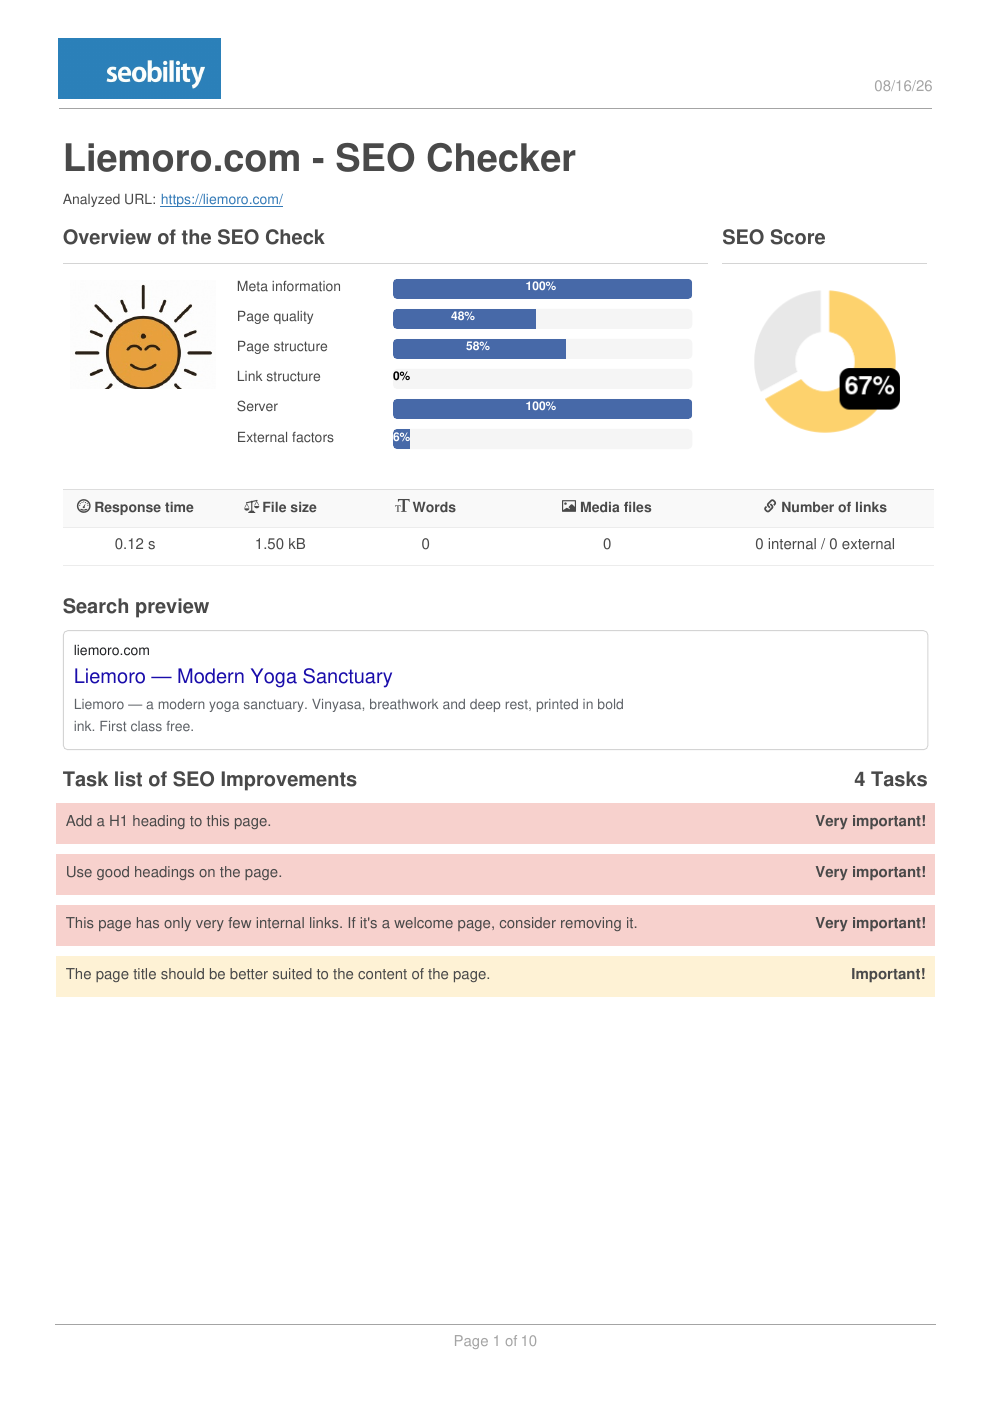This screenshot has width=992, height=1404.
Task: Open the https://liemoro.com/ analyzed URL link
Action: coord(221,199)
